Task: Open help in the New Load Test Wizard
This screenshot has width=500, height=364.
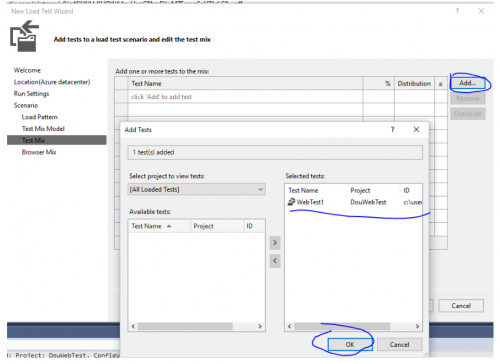Action: coord(457,11)
